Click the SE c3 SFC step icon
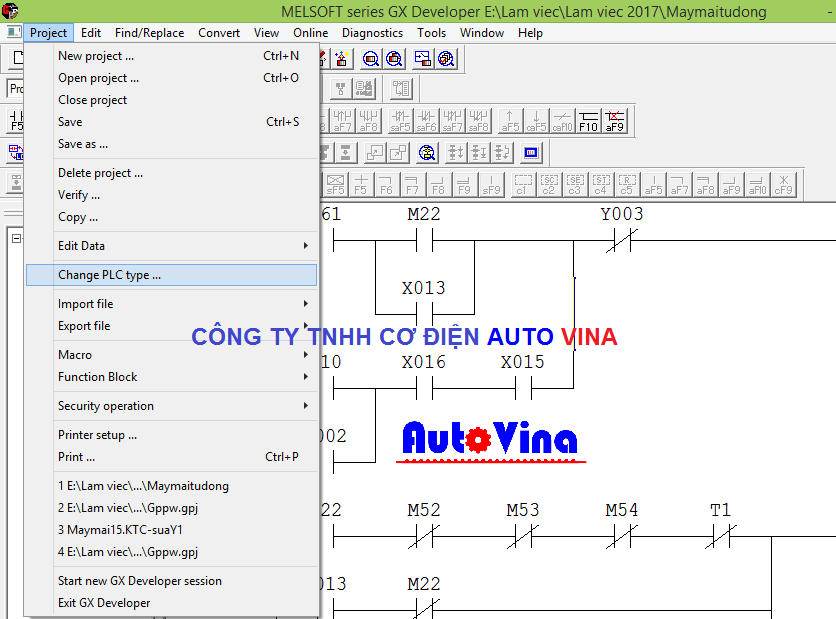This screenshot has width=836, height=619. coord(575,185)
